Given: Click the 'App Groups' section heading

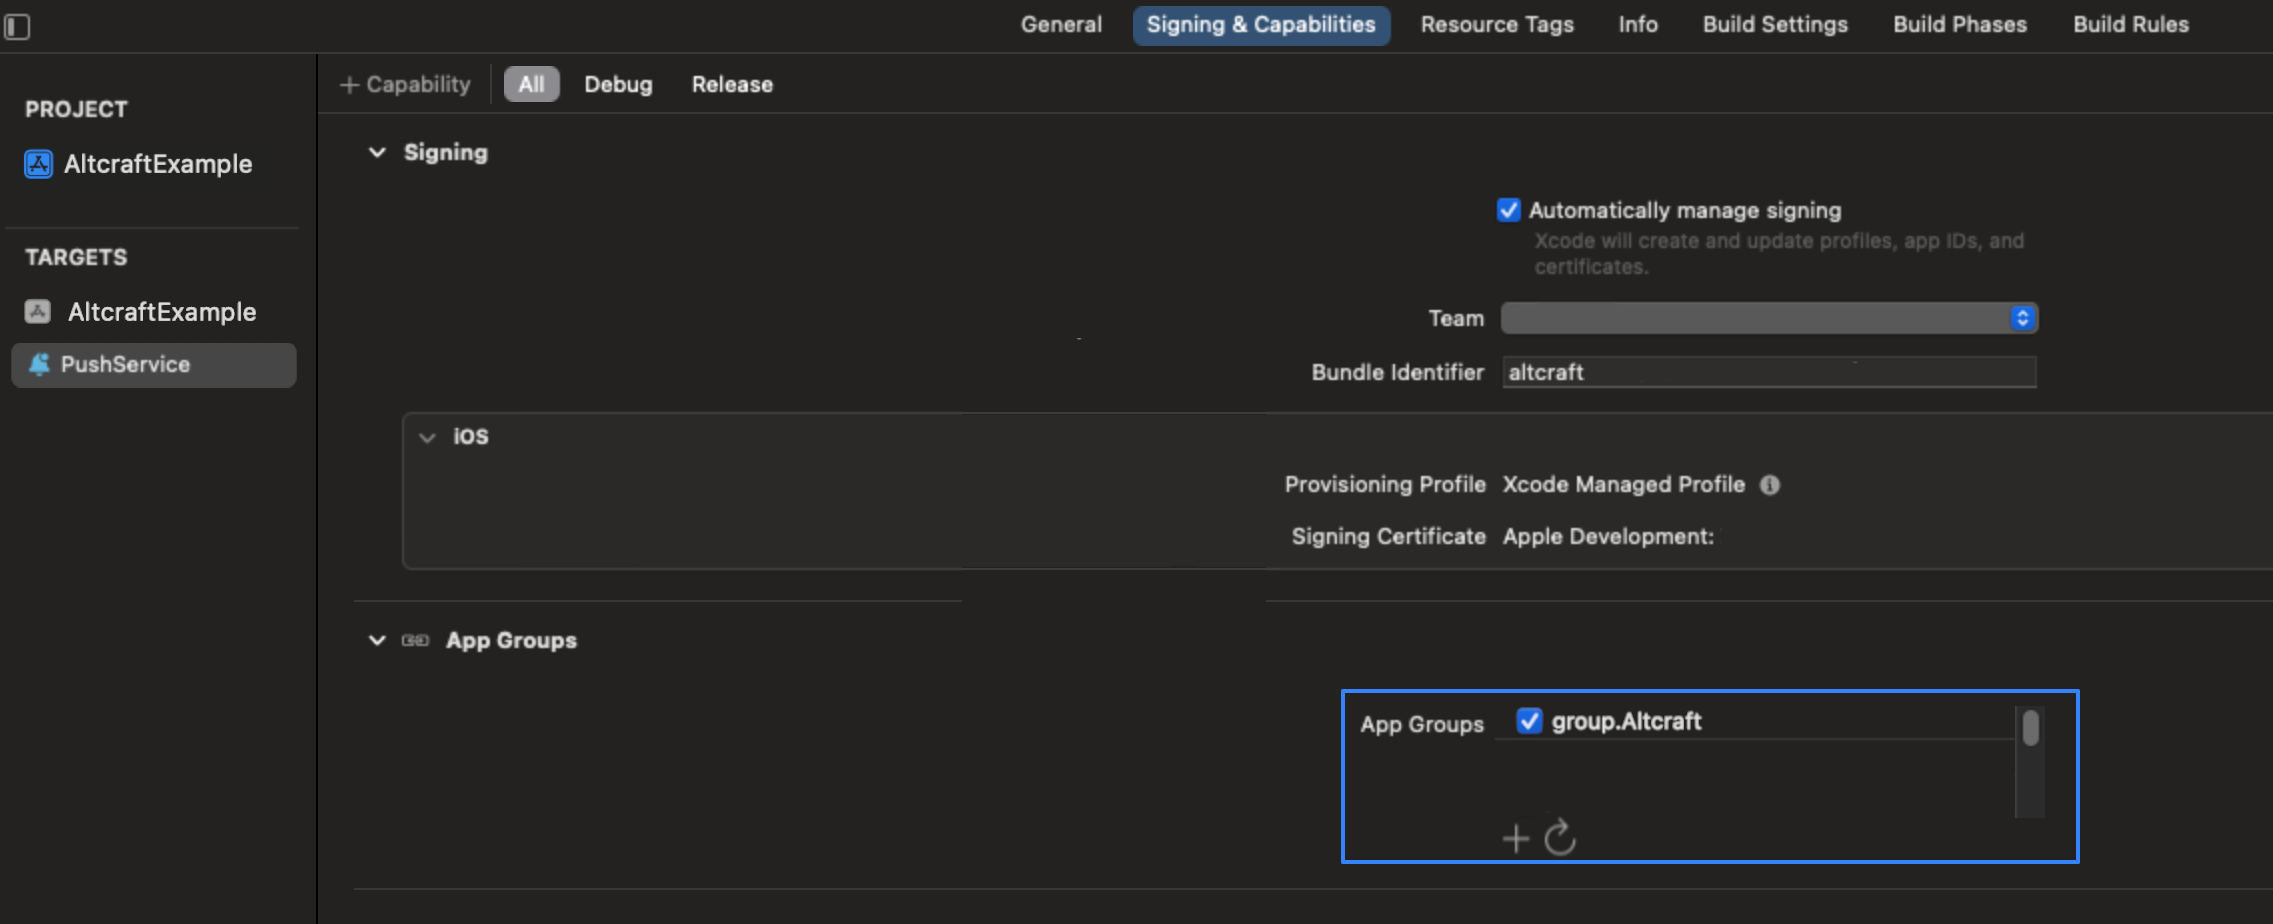Looking at the screenshot, I should click(511, 640).
